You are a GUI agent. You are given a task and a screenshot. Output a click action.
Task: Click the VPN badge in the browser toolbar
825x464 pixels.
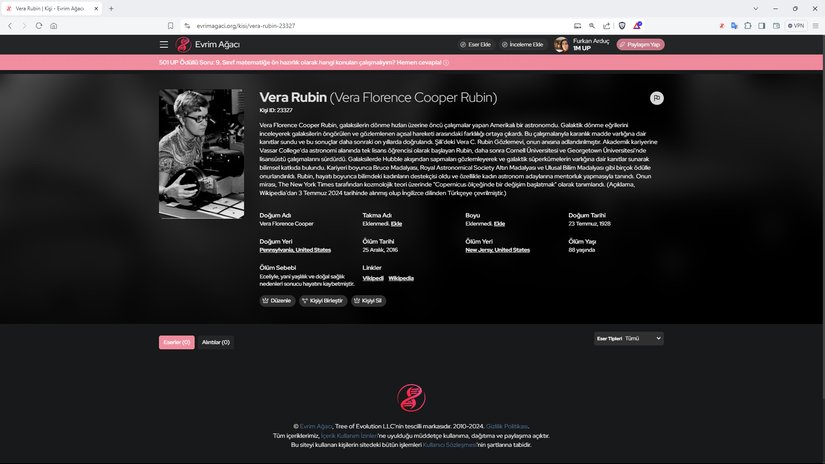[x=796, y=25]
